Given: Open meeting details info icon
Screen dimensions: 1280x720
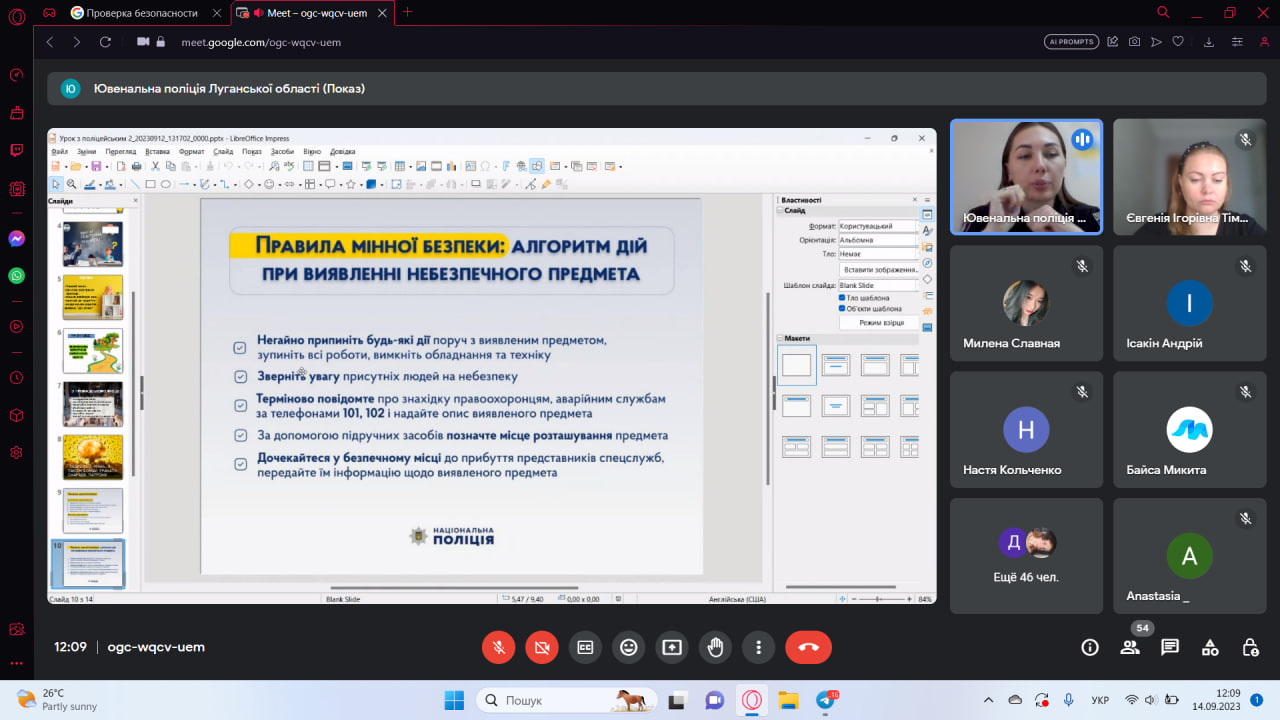Looking at the screenshot, I should pyautogui.click(x=1090, y=647).
